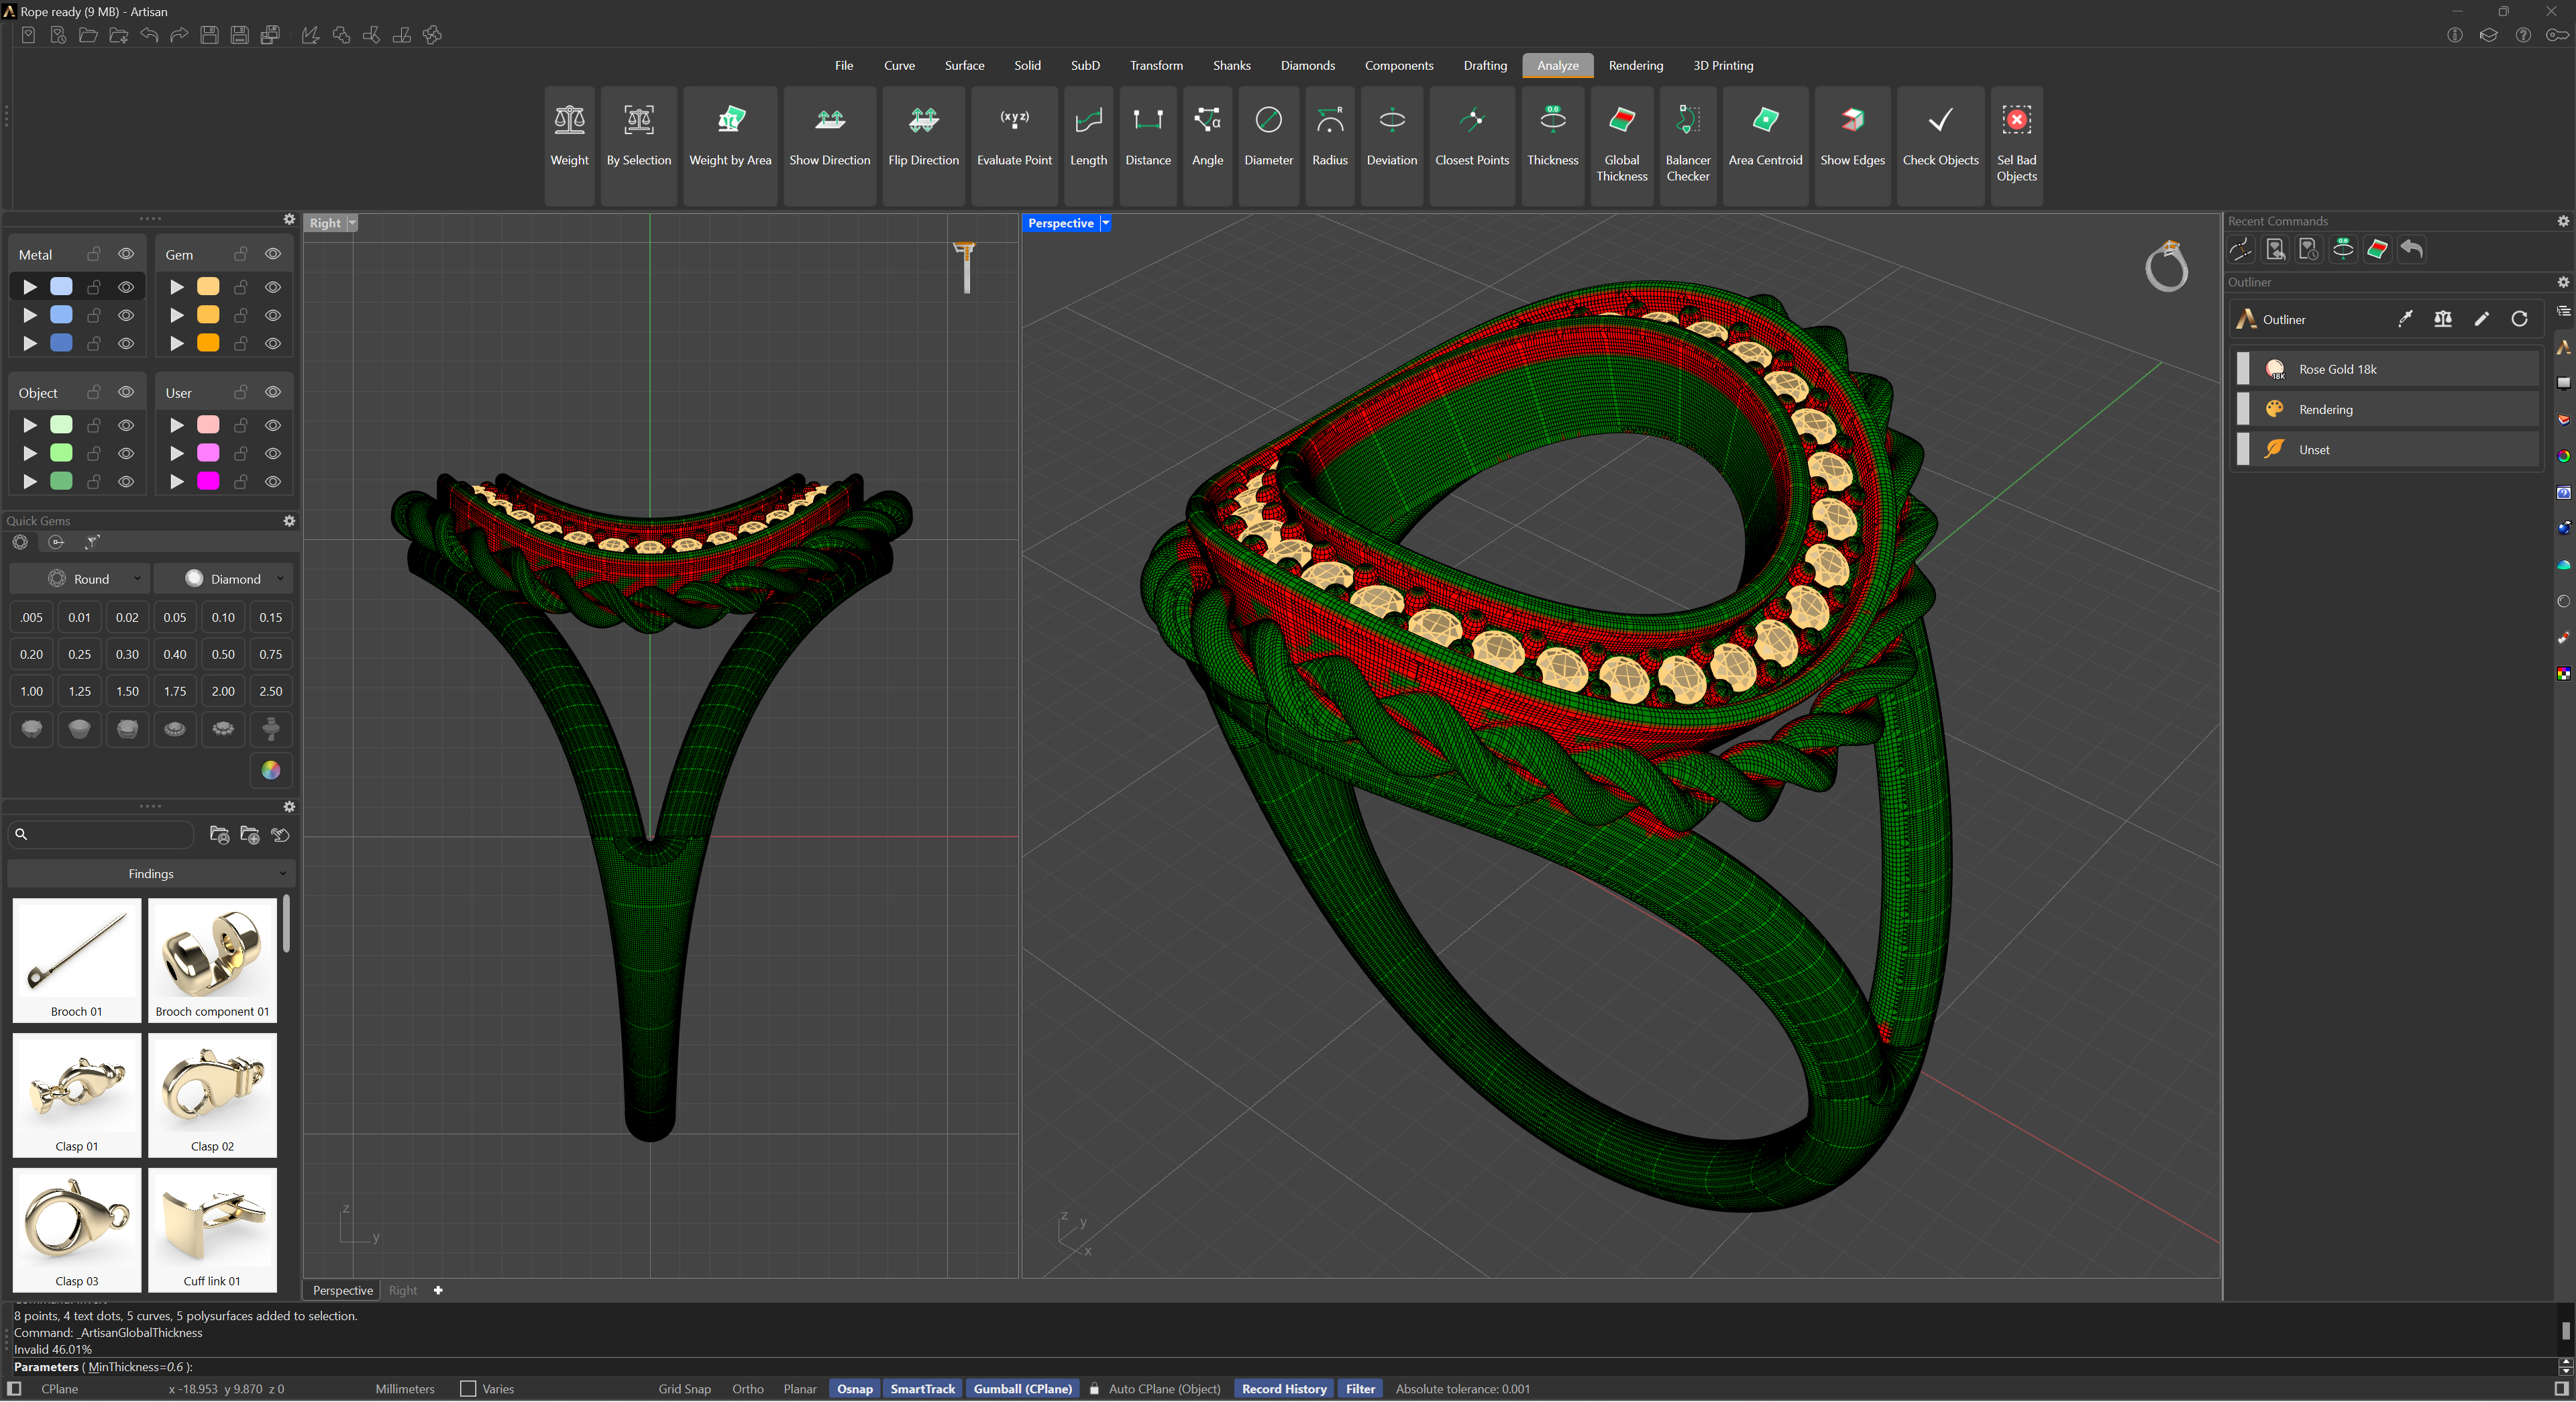
Task: Select the Radius tool
Action: 1329,146
